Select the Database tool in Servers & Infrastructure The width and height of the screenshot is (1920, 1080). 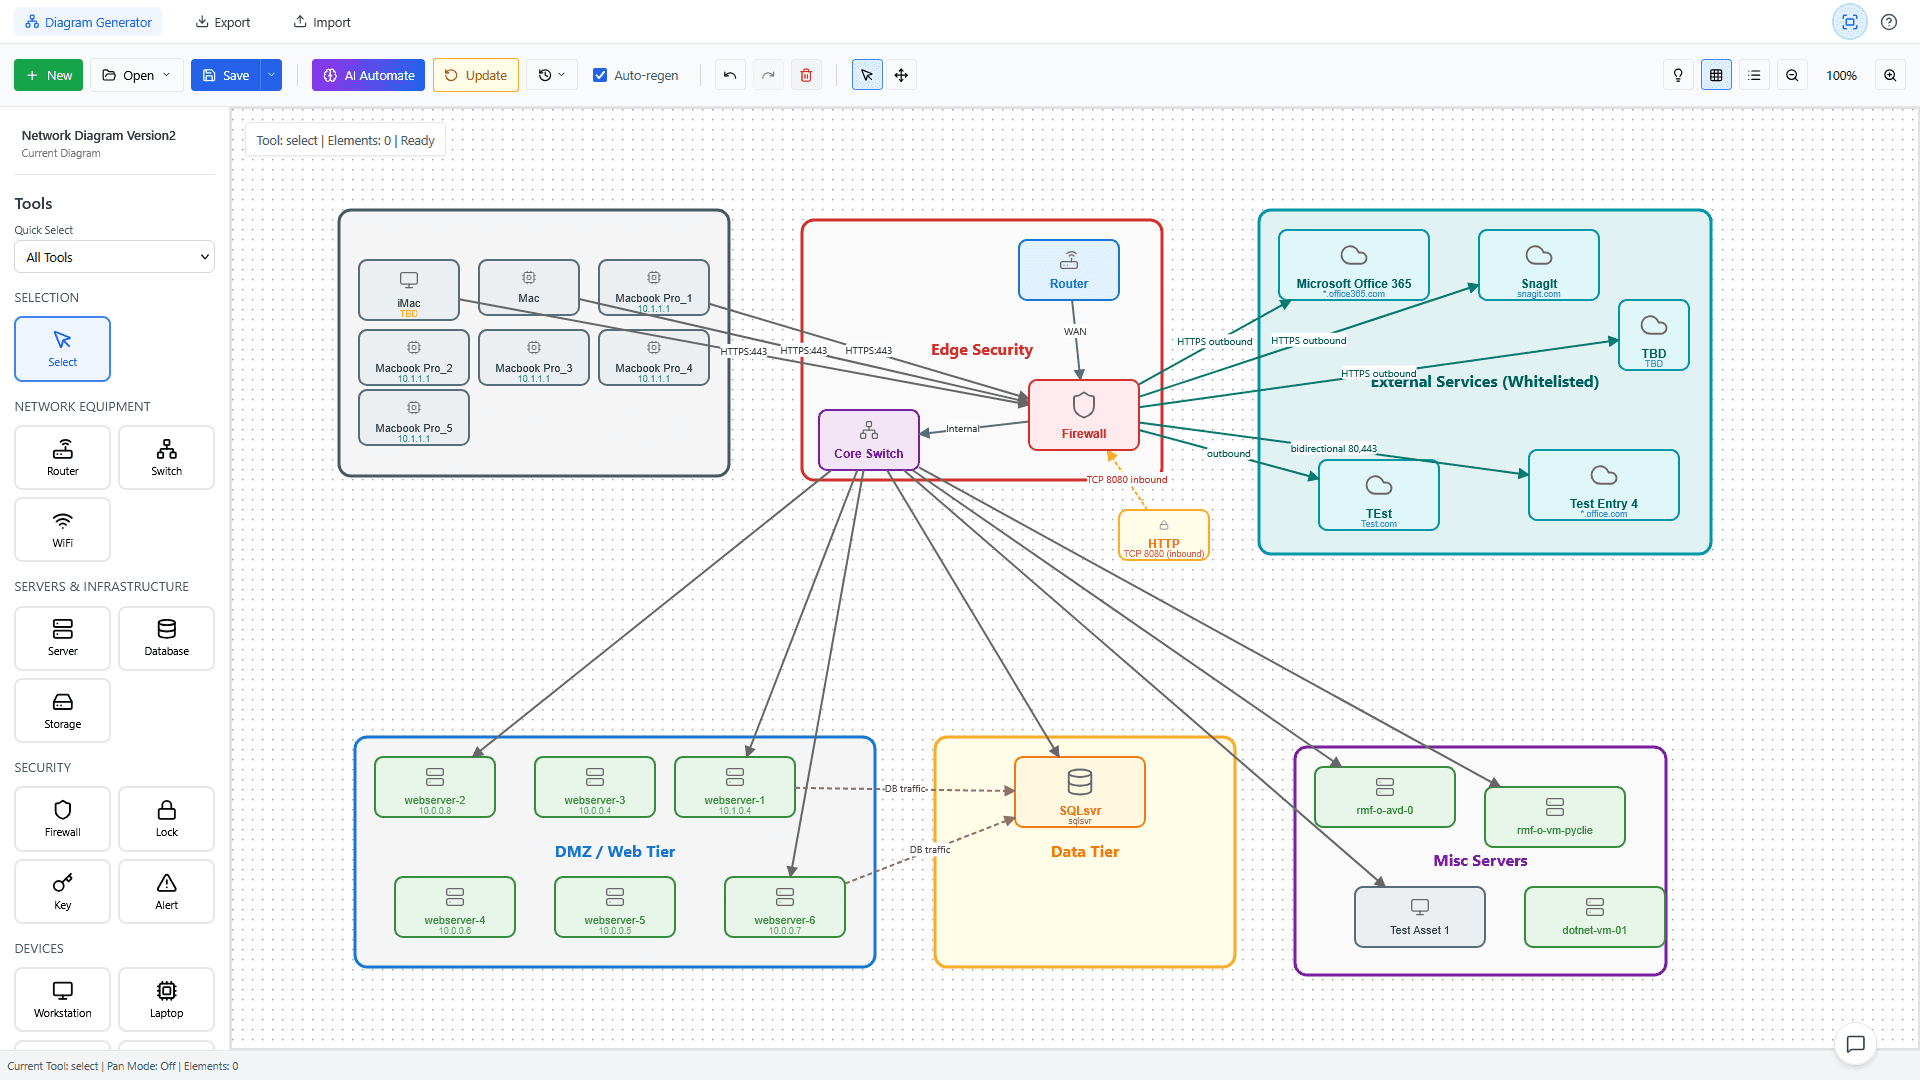click(166, 638)
